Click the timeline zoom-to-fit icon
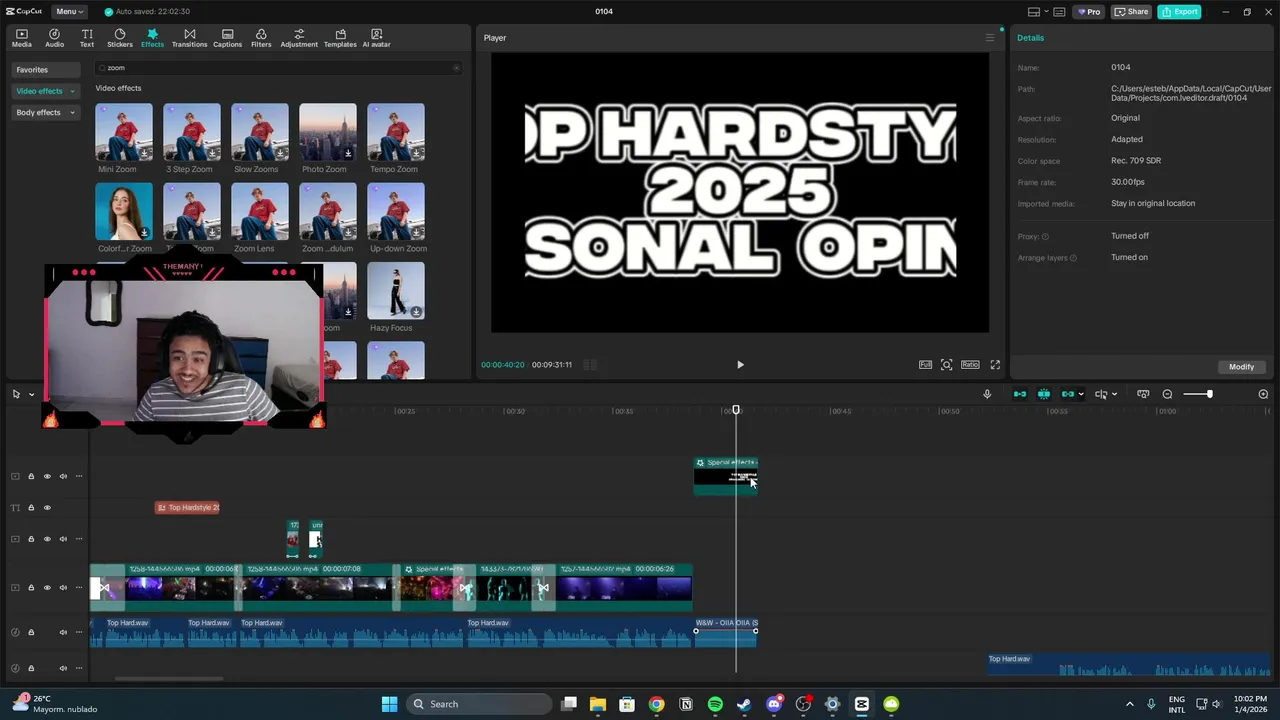 point(1143,394)
